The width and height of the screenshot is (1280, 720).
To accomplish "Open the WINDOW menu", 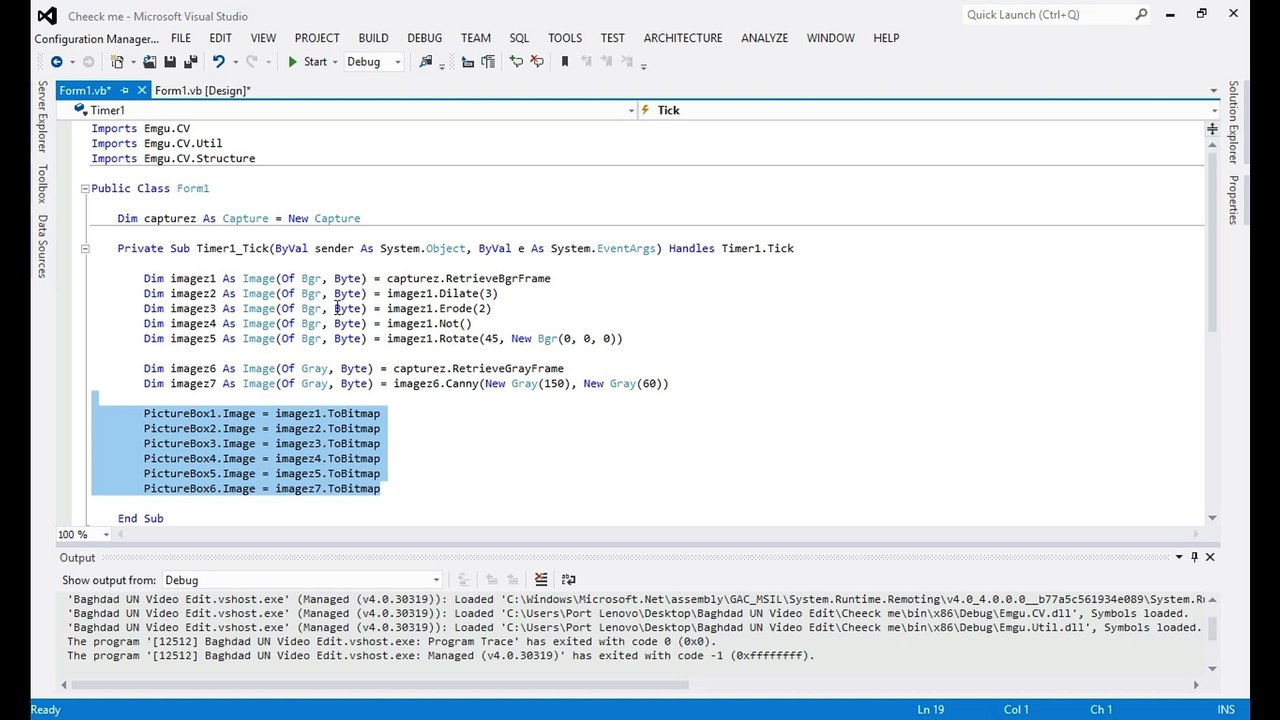I will 831,38.
